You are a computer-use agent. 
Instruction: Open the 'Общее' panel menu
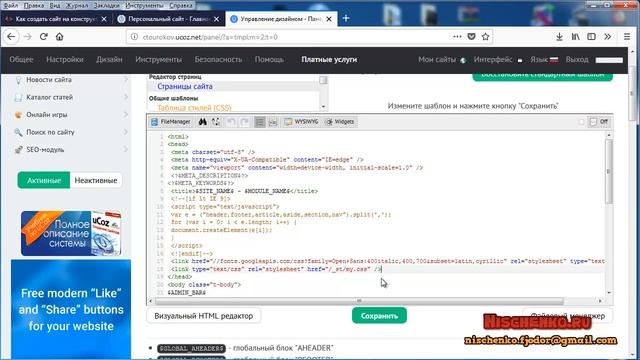click(21, 60)
